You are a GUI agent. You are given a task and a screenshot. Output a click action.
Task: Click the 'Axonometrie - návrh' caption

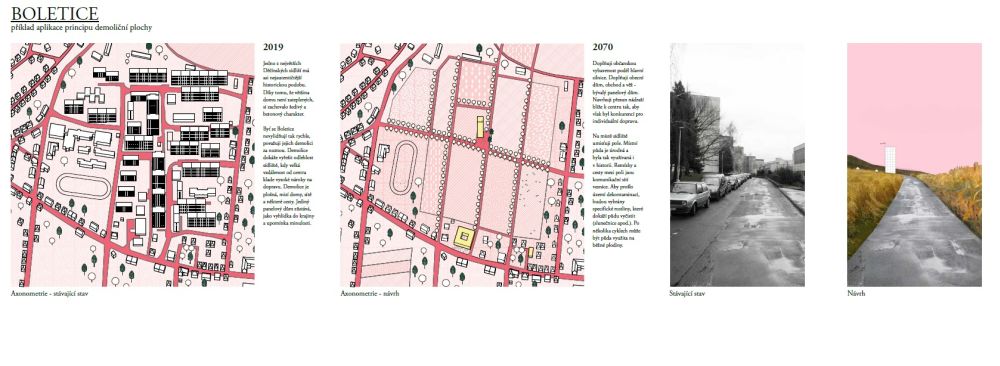tap(369, 294)
